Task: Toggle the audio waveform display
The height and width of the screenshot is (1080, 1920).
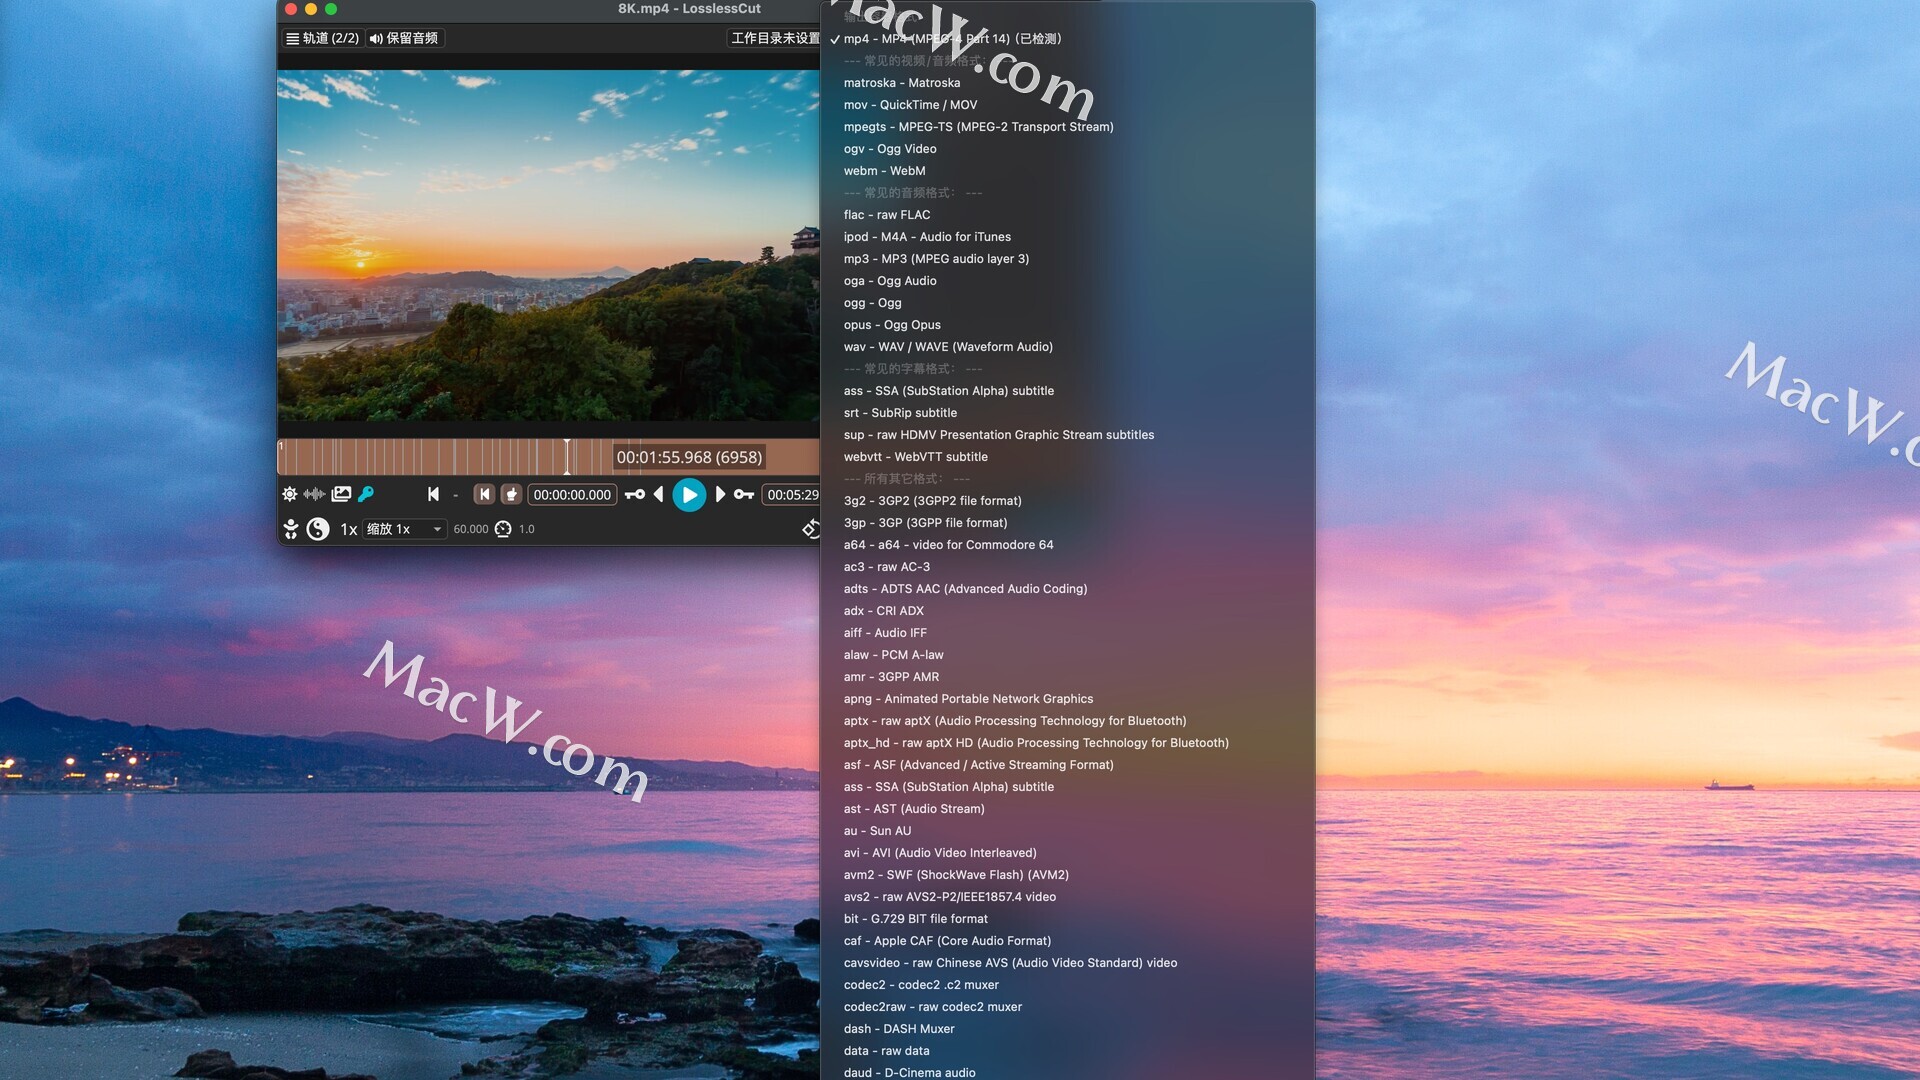Action: (x=314, y=494)
